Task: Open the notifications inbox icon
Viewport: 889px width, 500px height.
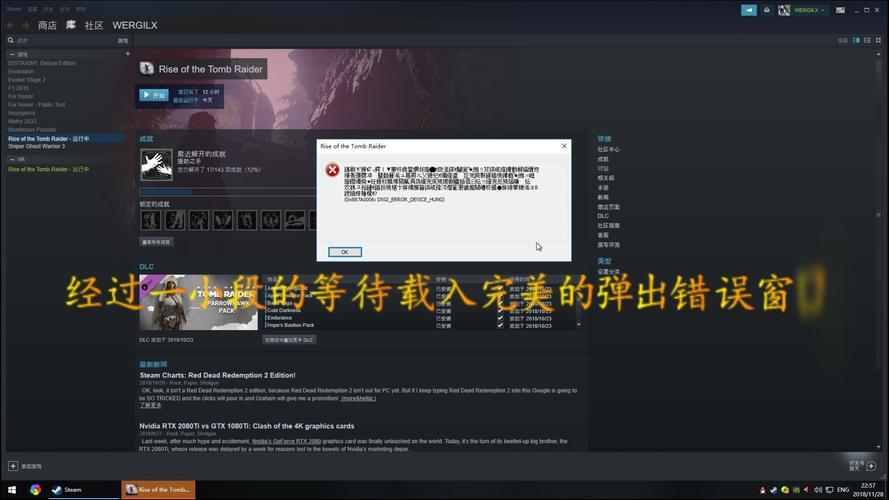Action: pos(767,10)
